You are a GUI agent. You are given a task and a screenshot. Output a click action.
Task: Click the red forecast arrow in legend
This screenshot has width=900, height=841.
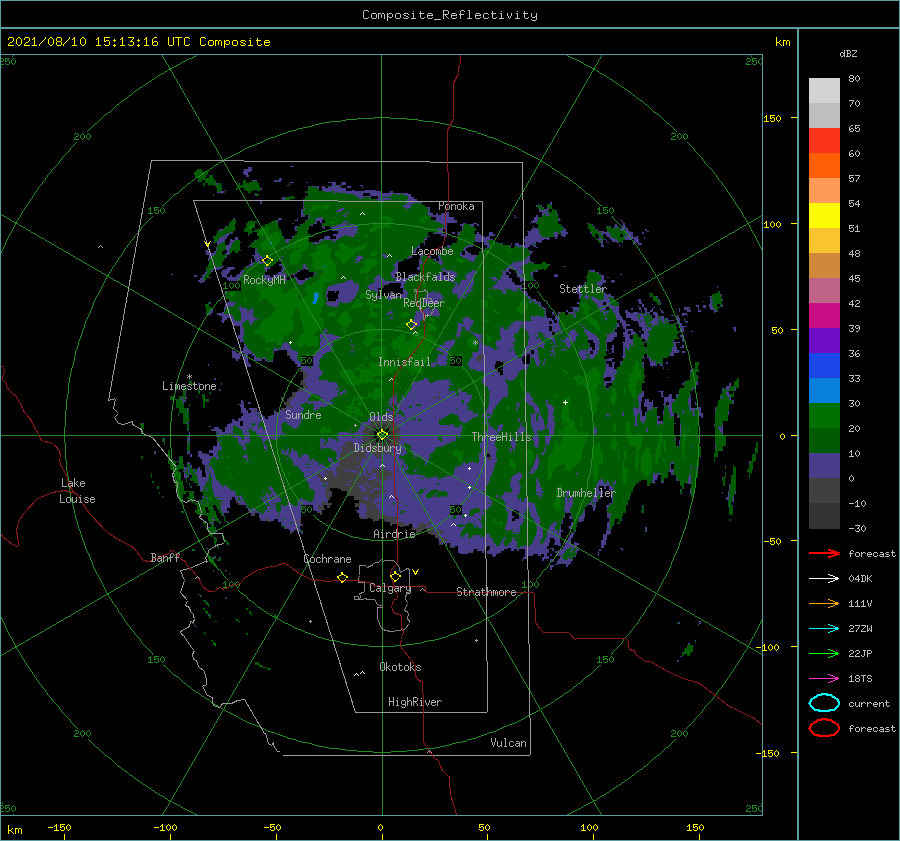(x=824, y=553)
